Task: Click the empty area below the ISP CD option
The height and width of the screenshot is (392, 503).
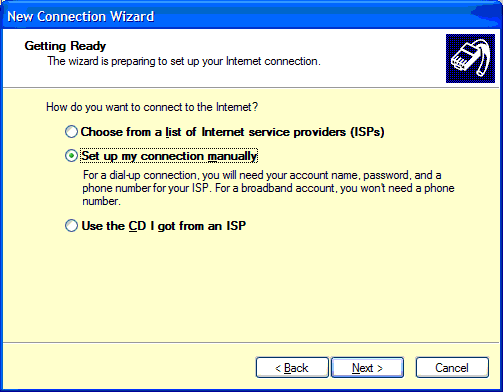Action: pyautogui.click(x=251, y=287)
